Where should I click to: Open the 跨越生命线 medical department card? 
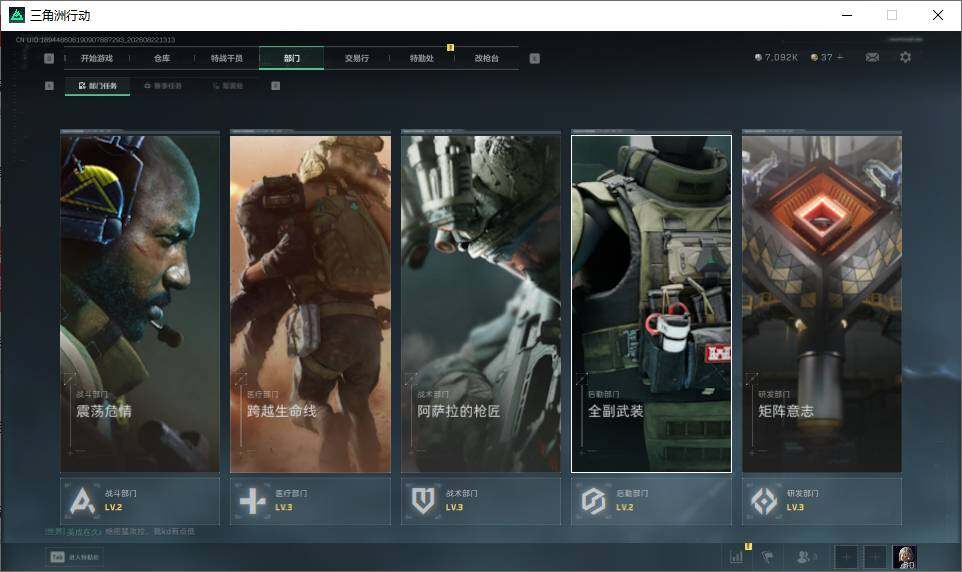pyautogui.click(x=310, y=304)
